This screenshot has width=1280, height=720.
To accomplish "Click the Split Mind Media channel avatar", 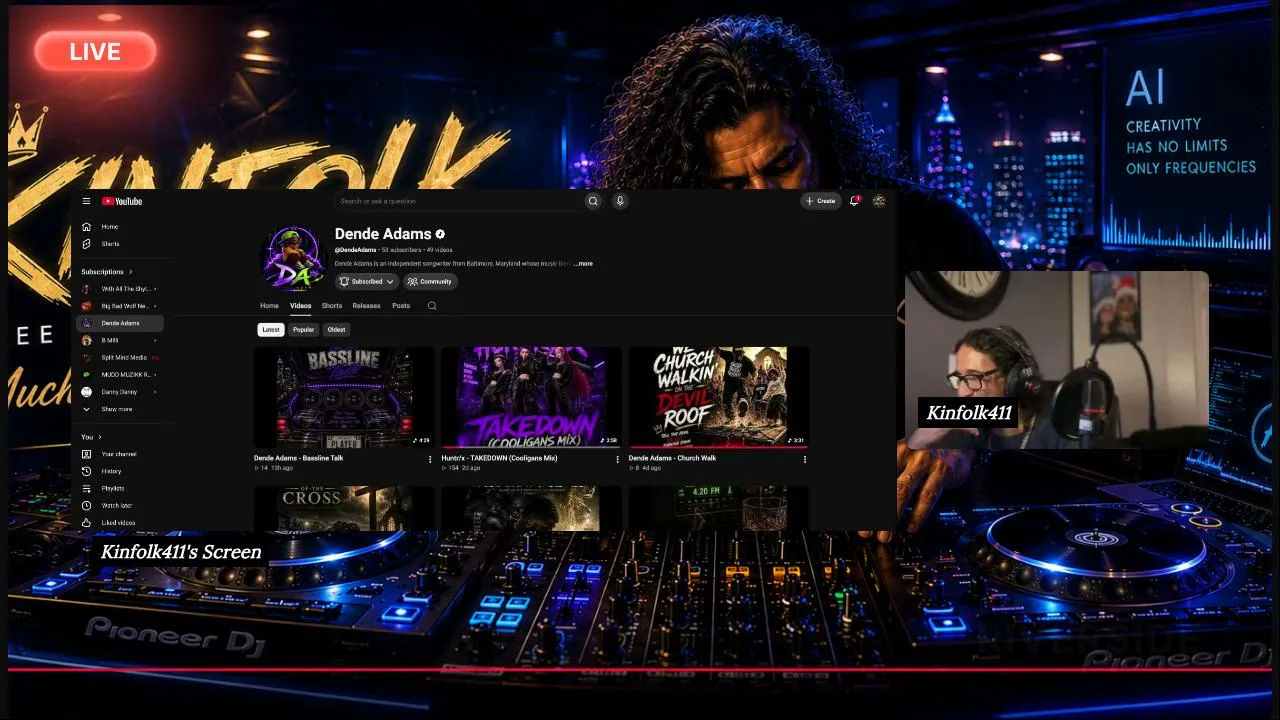I will click(87, 357).
